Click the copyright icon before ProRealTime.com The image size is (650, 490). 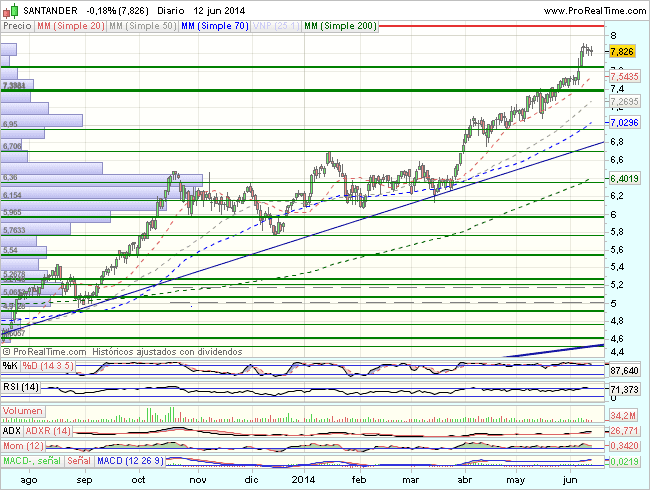pos(8,352)
